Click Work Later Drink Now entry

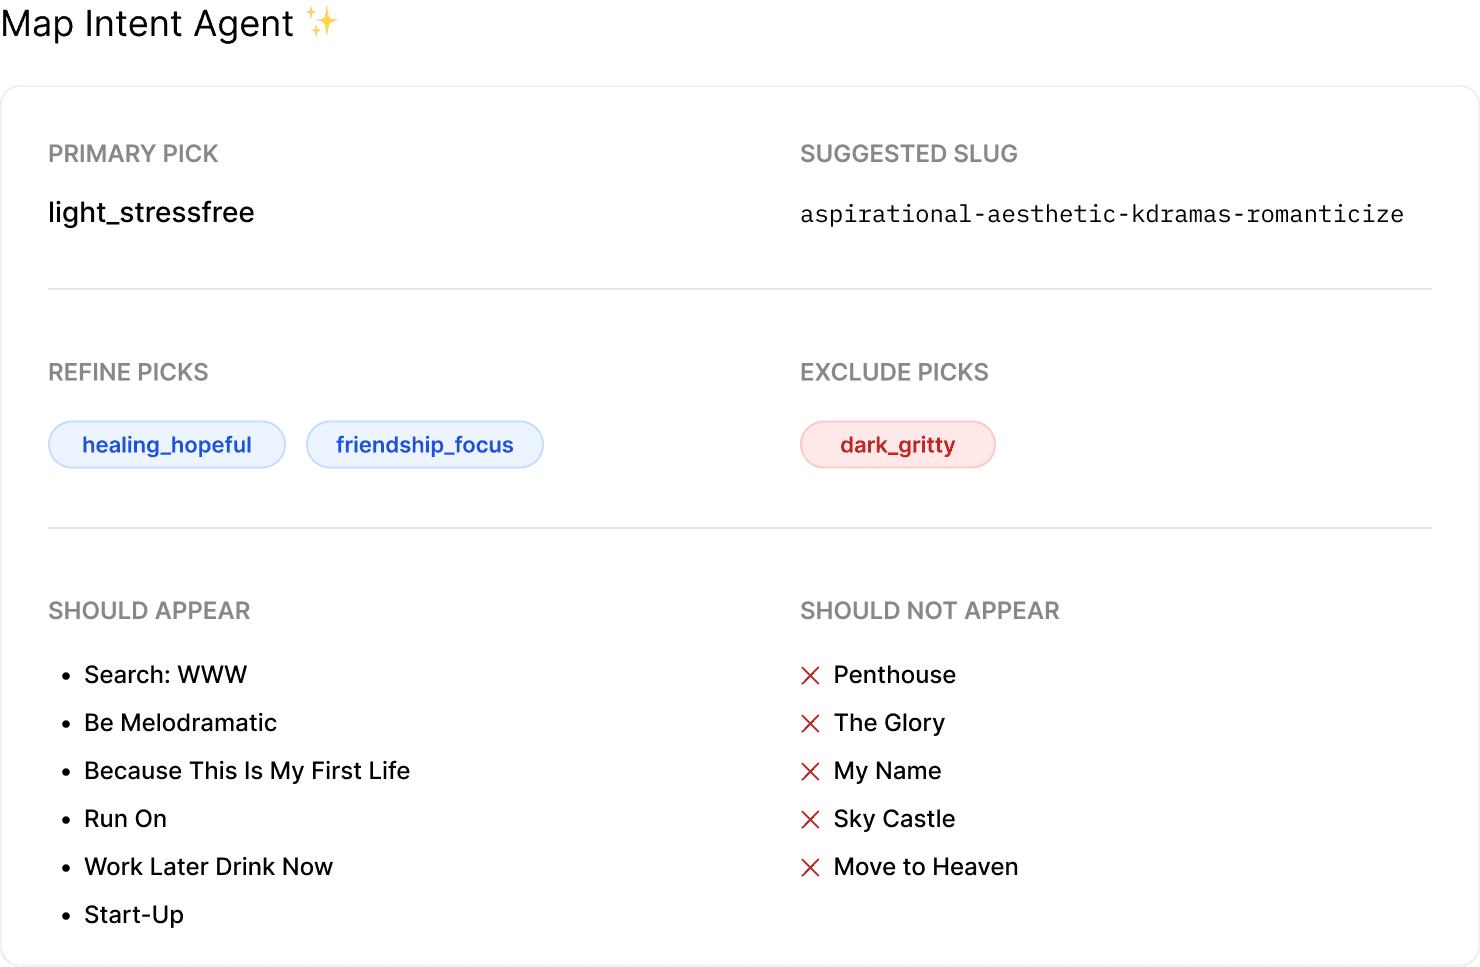(x=208, y=867)
